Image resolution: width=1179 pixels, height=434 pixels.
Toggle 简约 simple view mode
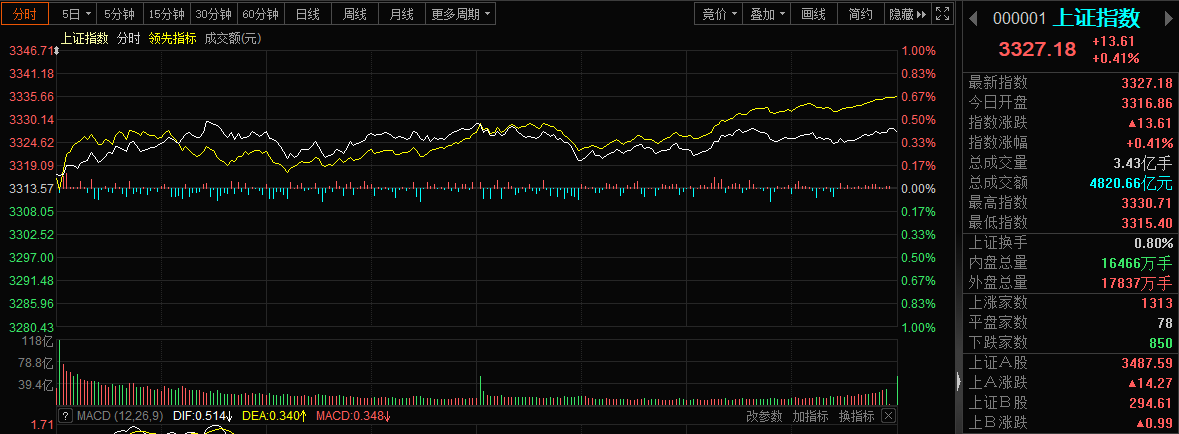(860, 14)
